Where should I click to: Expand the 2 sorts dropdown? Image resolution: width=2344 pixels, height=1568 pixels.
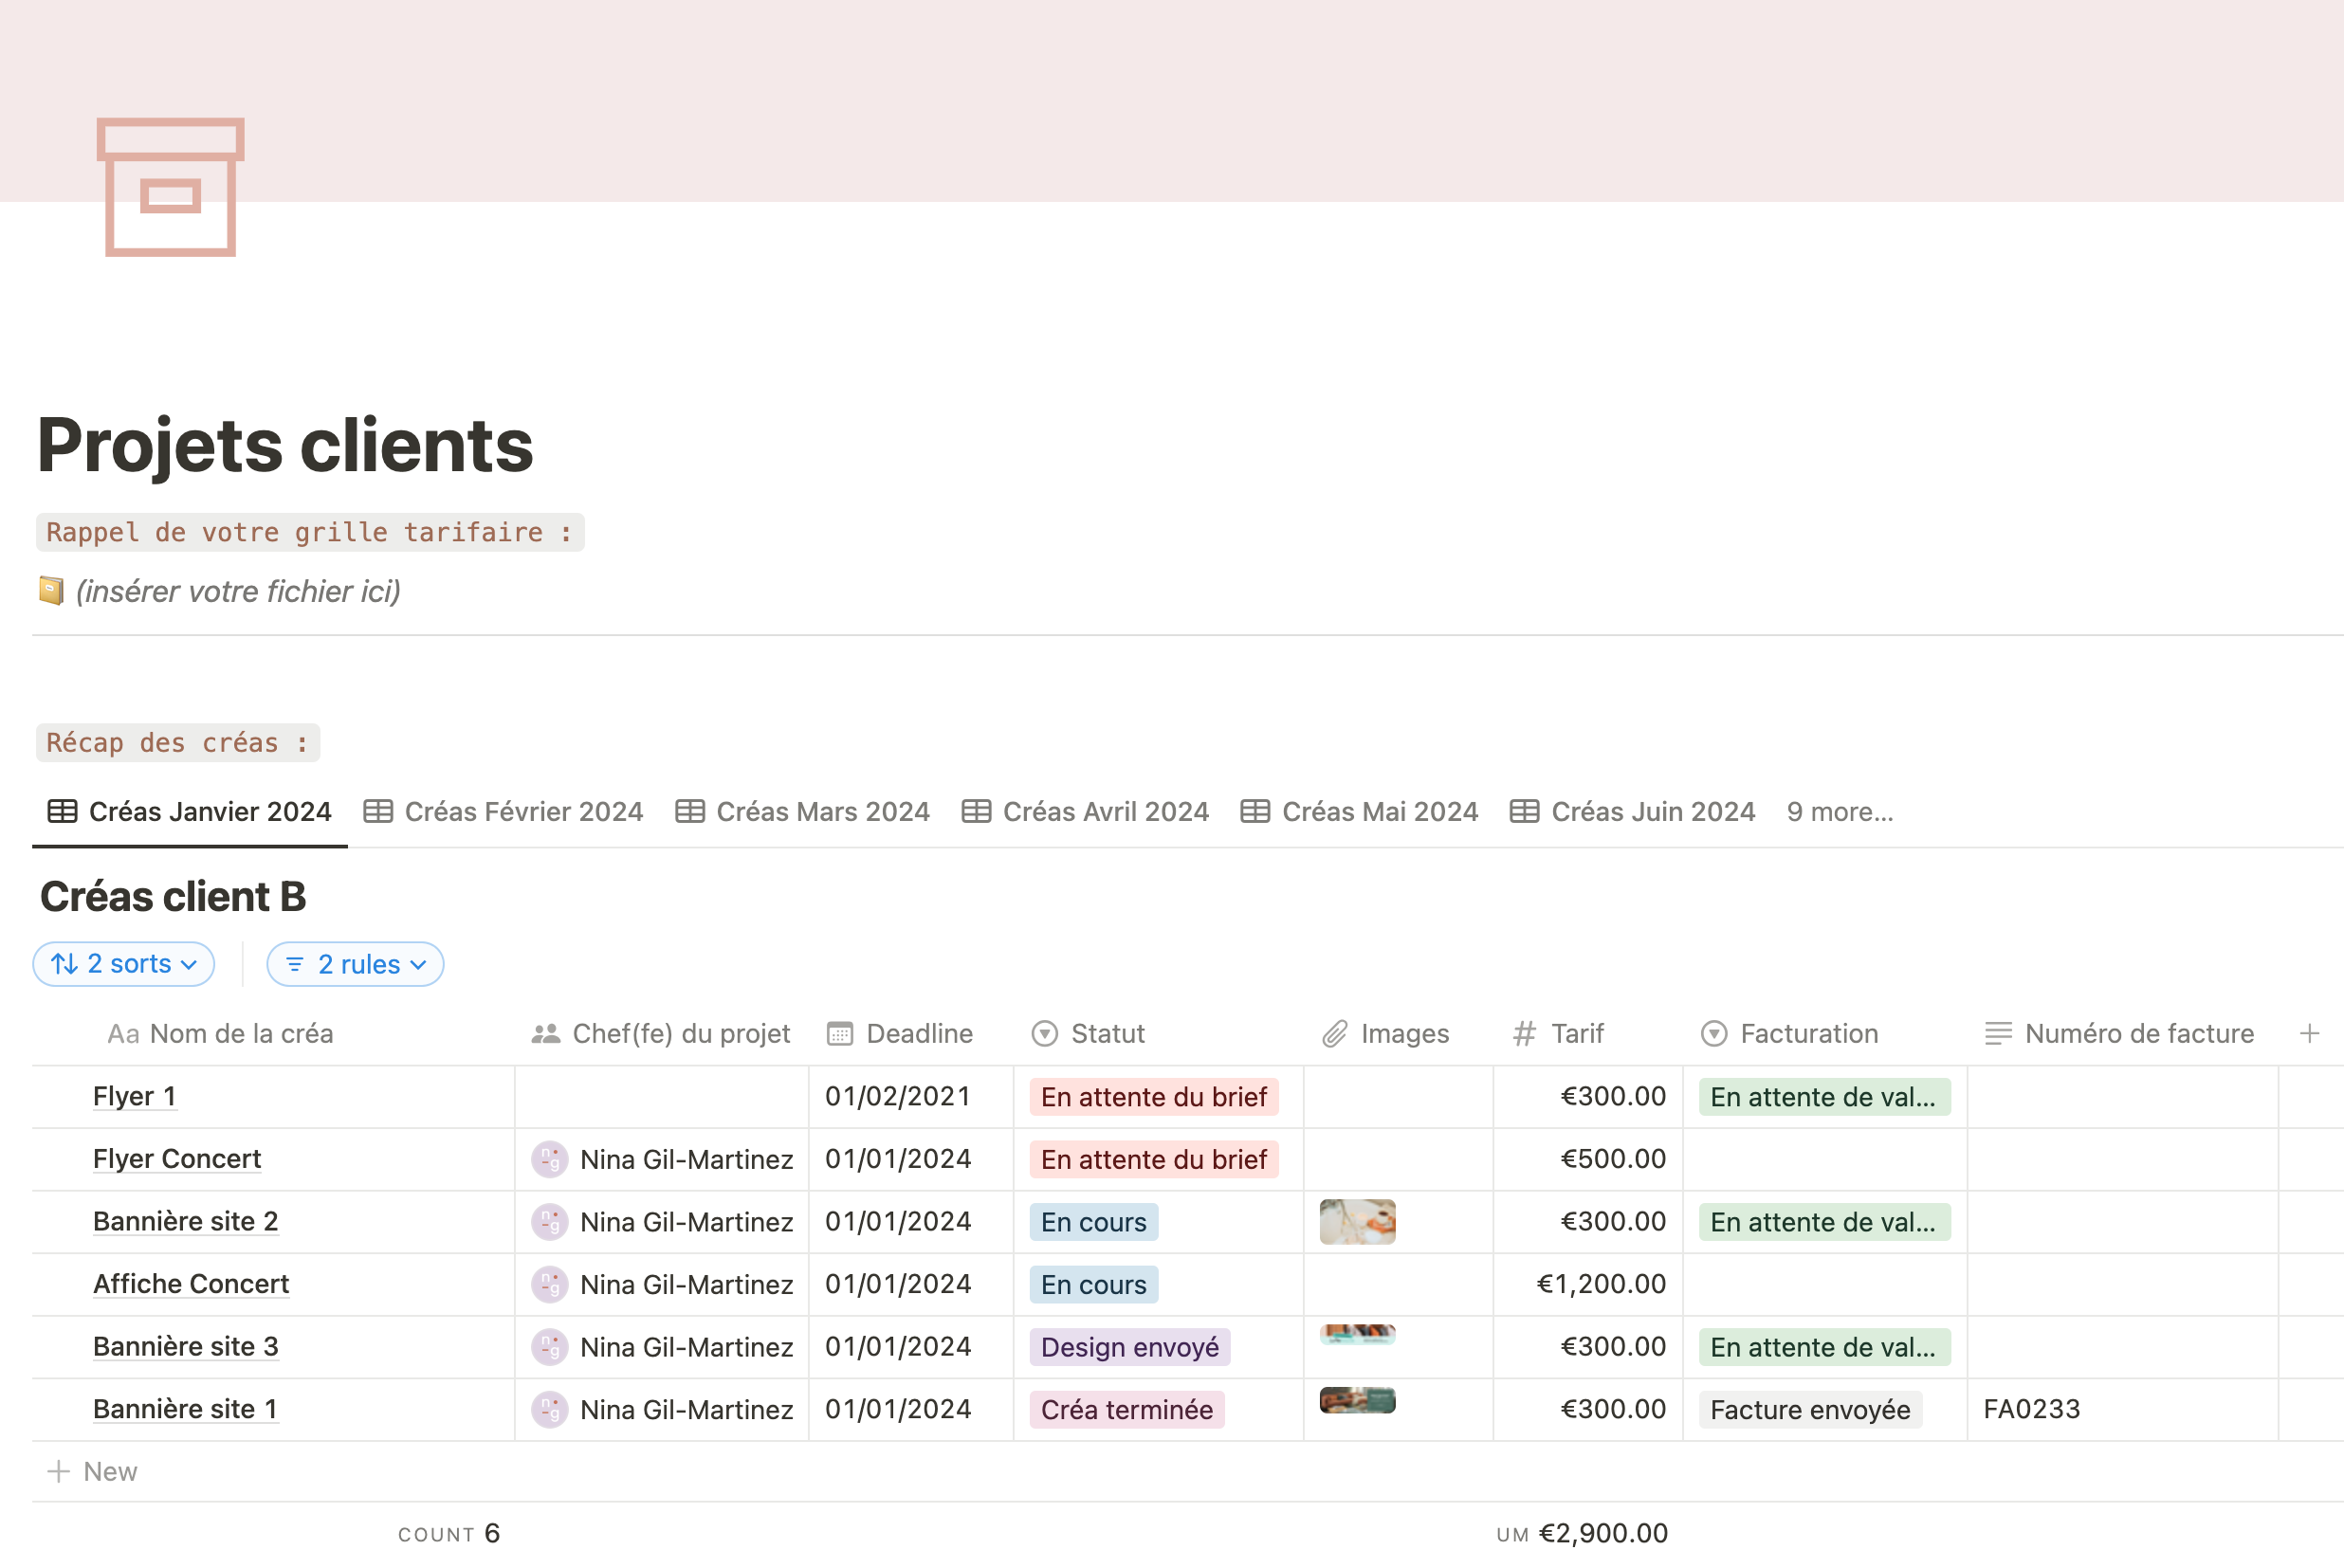124,964
